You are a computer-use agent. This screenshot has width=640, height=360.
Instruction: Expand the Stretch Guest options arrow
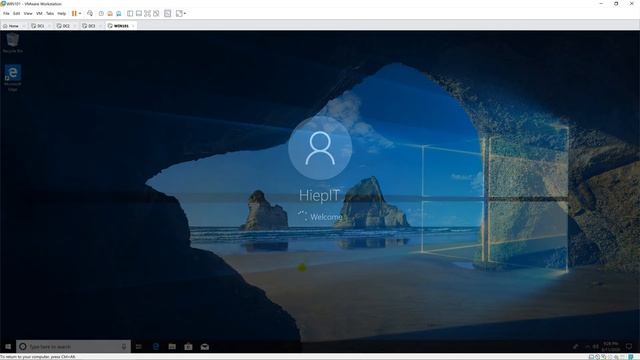(x=185, y=13)
